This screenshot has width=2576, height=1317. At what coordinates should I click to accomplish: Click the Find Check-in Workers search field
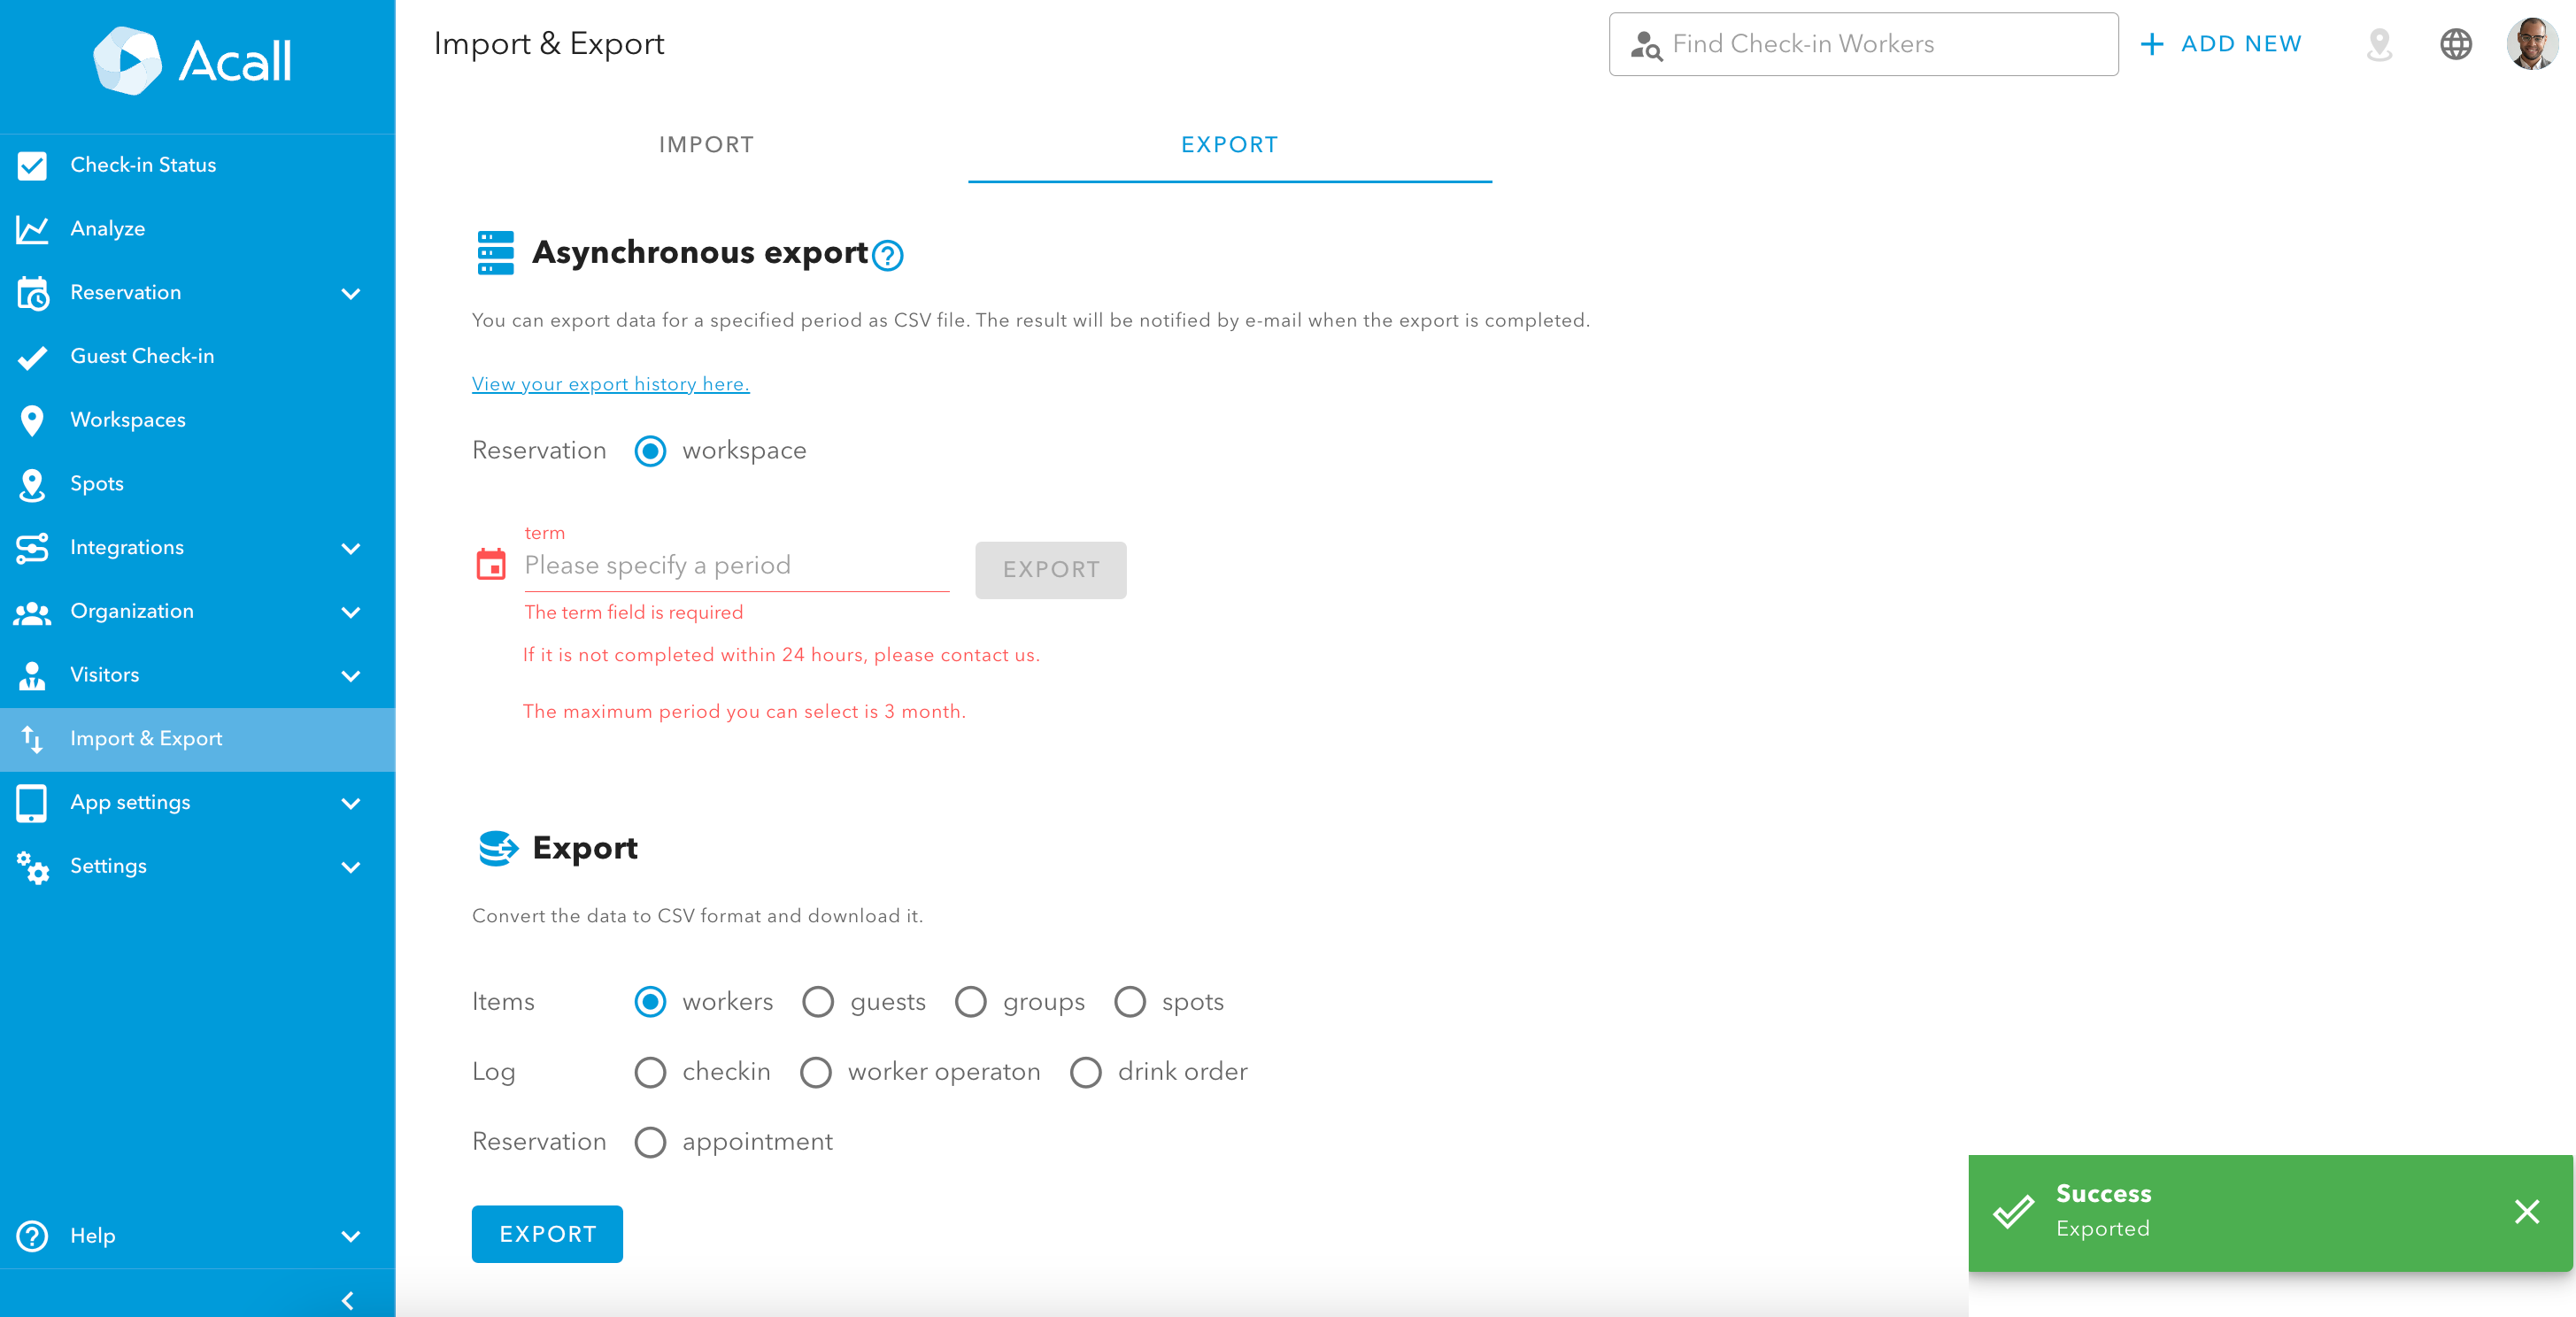click(1880, 44)
